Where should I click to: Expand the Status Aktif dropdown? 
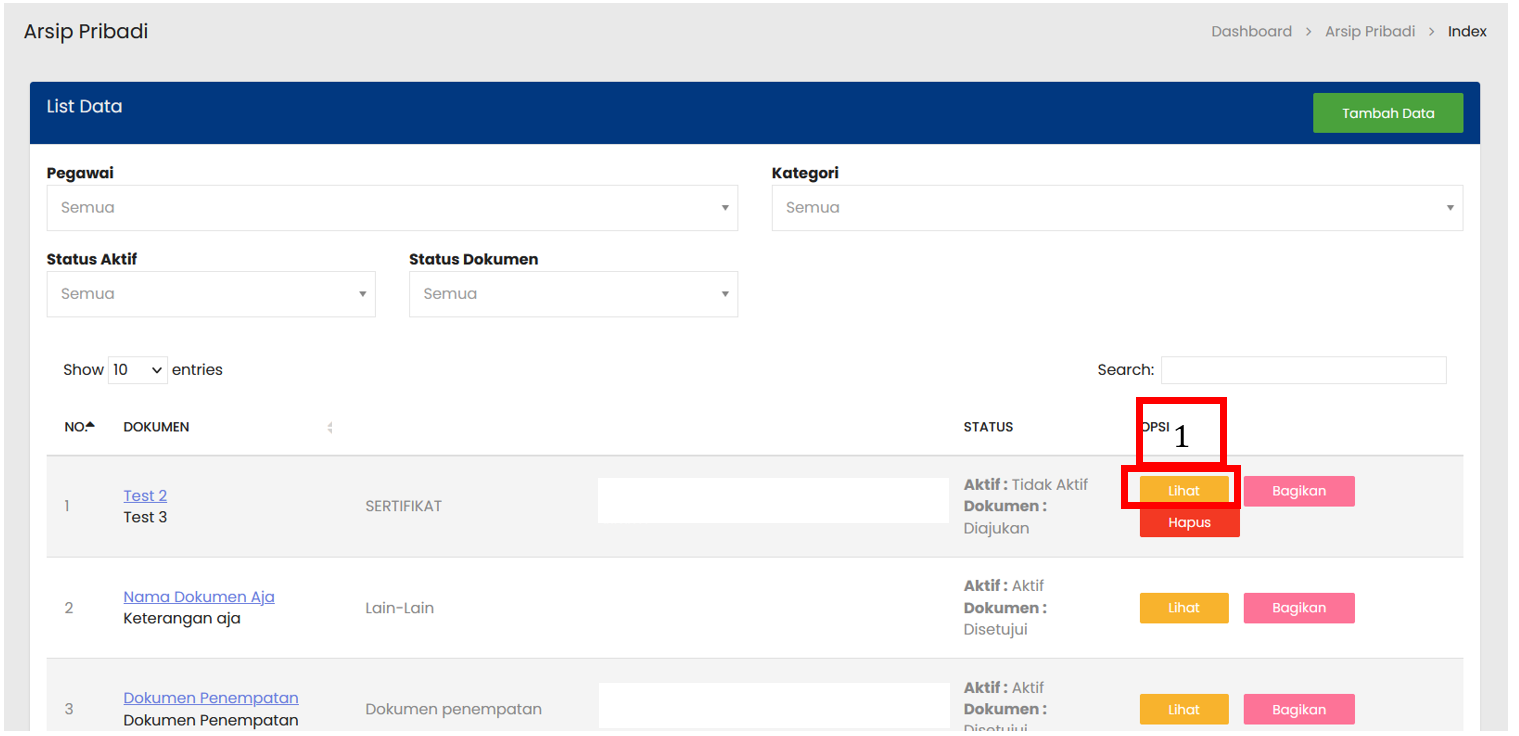click(210, 294)
